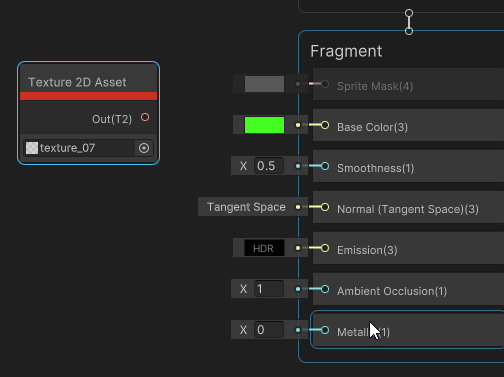
Task: Click the Out(T2) output port
Action: [145, 117]
